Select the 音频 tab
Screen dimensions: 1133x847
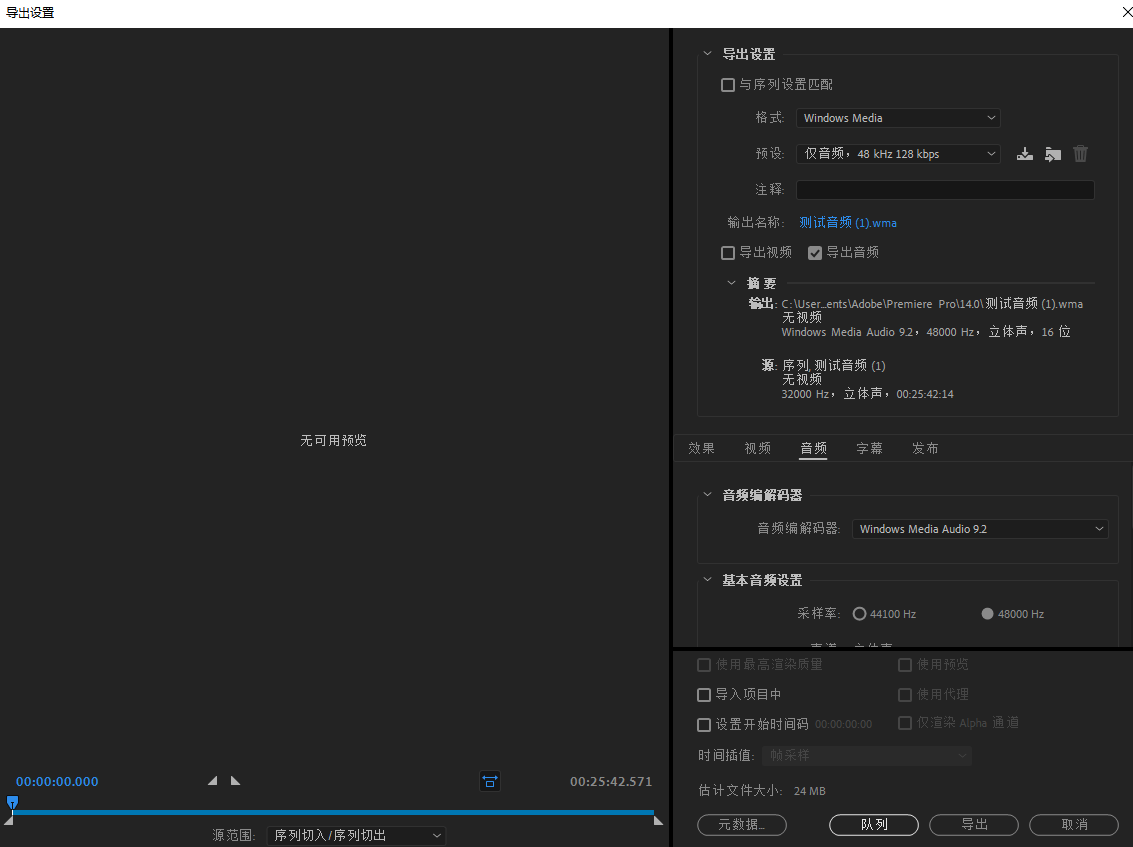pos(814,448)
